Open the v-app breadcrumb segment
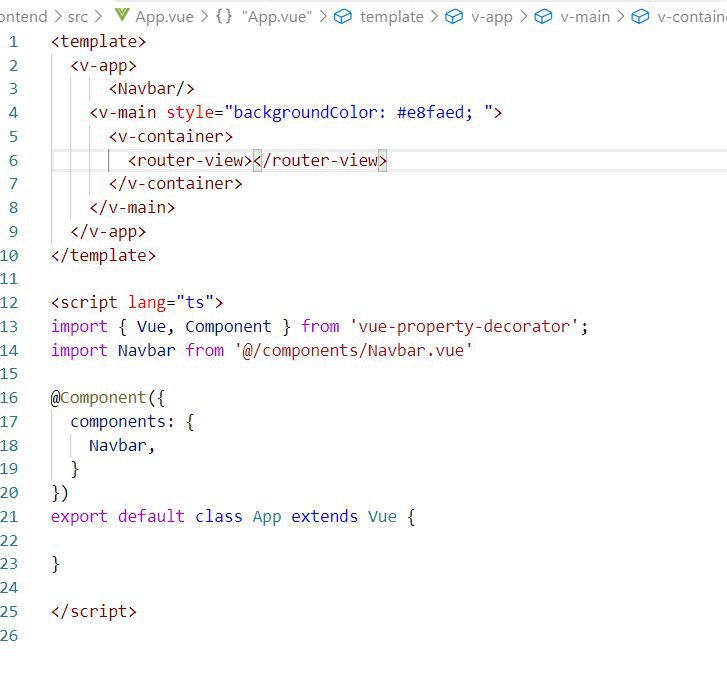The image size is (727, 699). tap(492, 18)
